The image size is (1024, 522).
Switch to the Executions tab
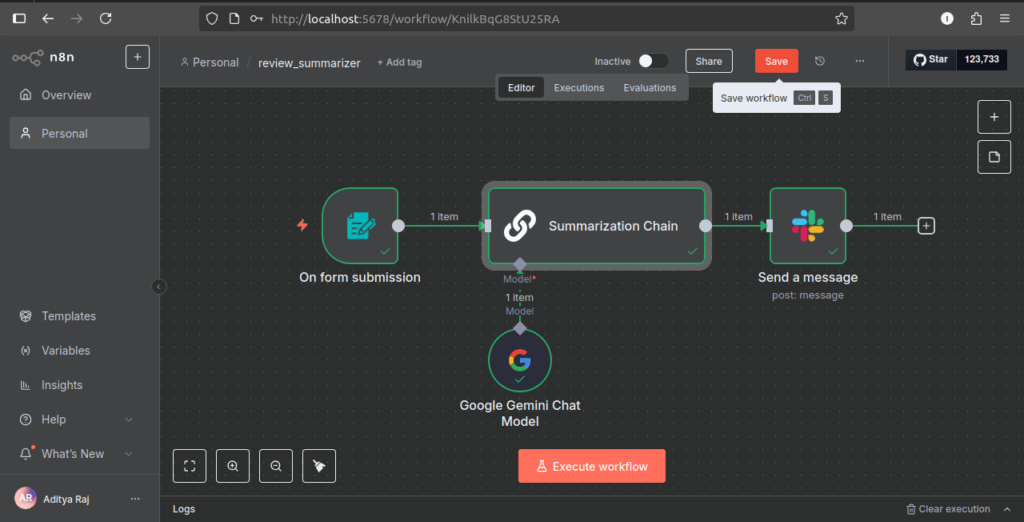click(x=579, y=88)
